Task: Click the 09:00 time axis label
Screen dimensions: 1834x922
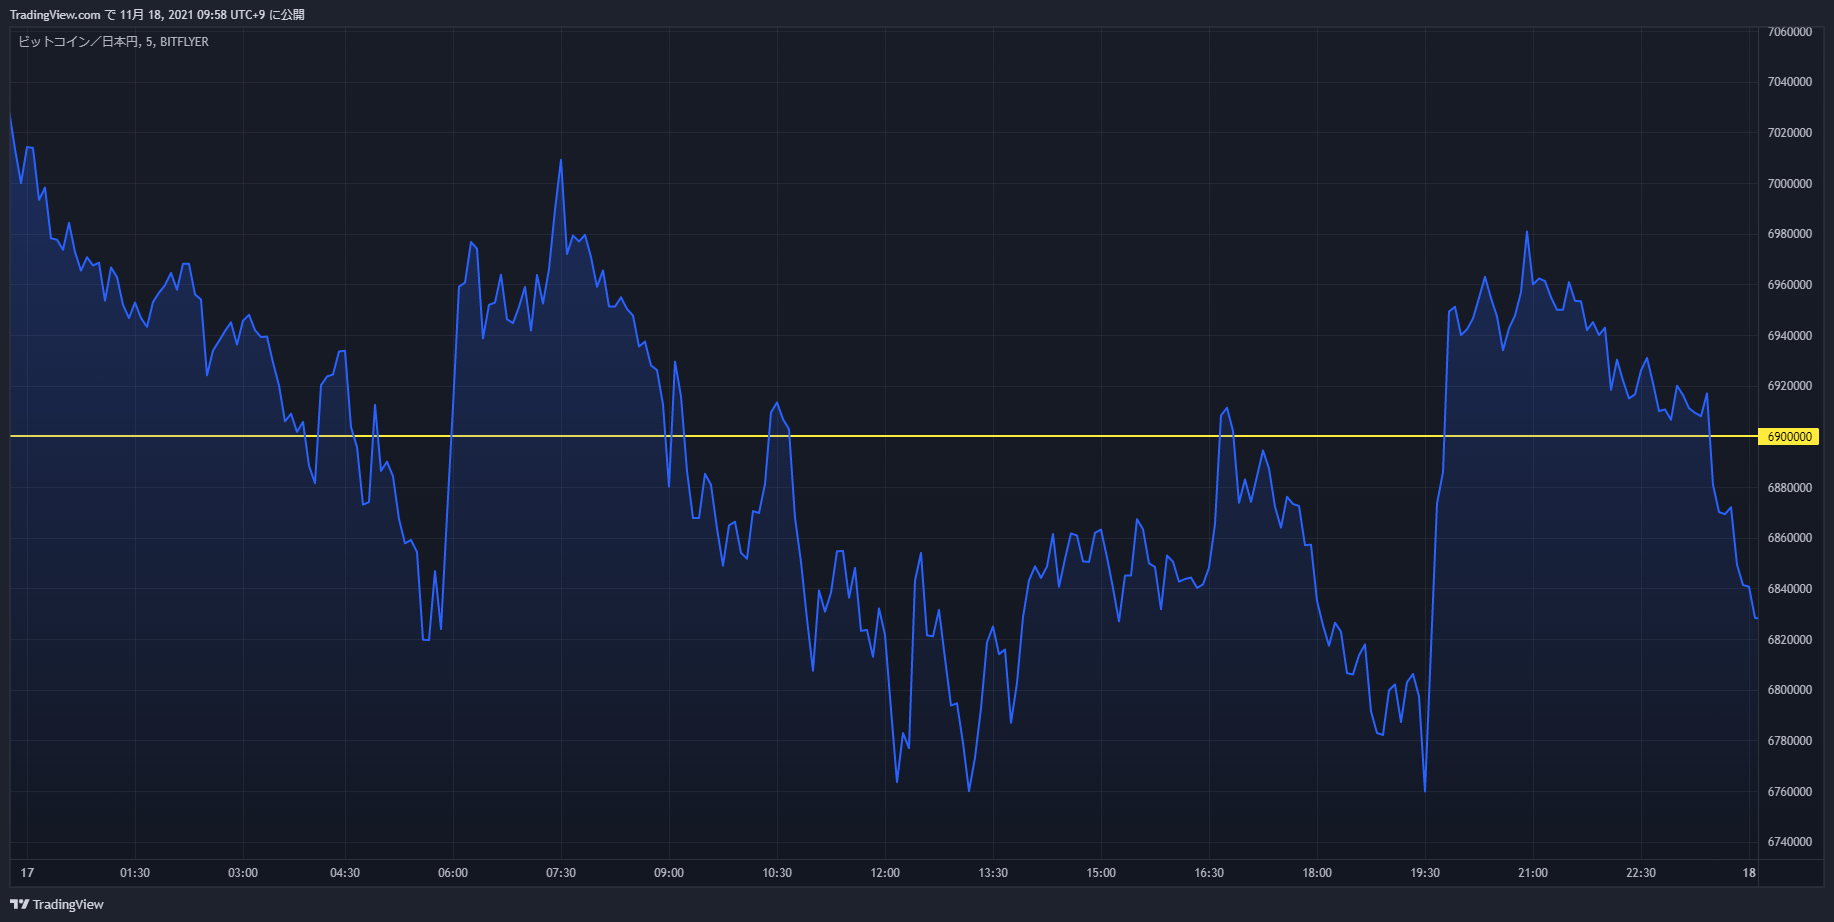Action: (669, 873)
